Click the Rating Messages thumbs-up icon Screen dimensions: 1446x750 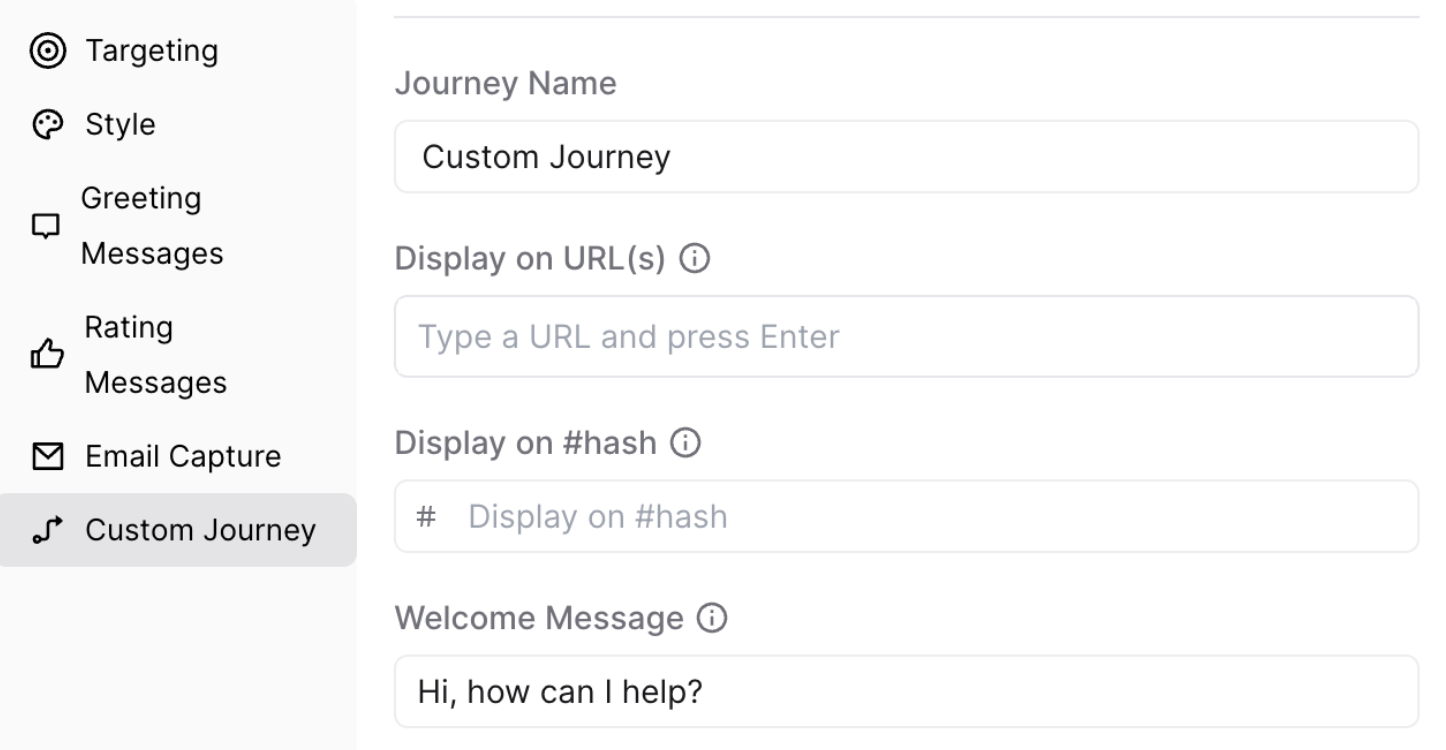point(46,355)
